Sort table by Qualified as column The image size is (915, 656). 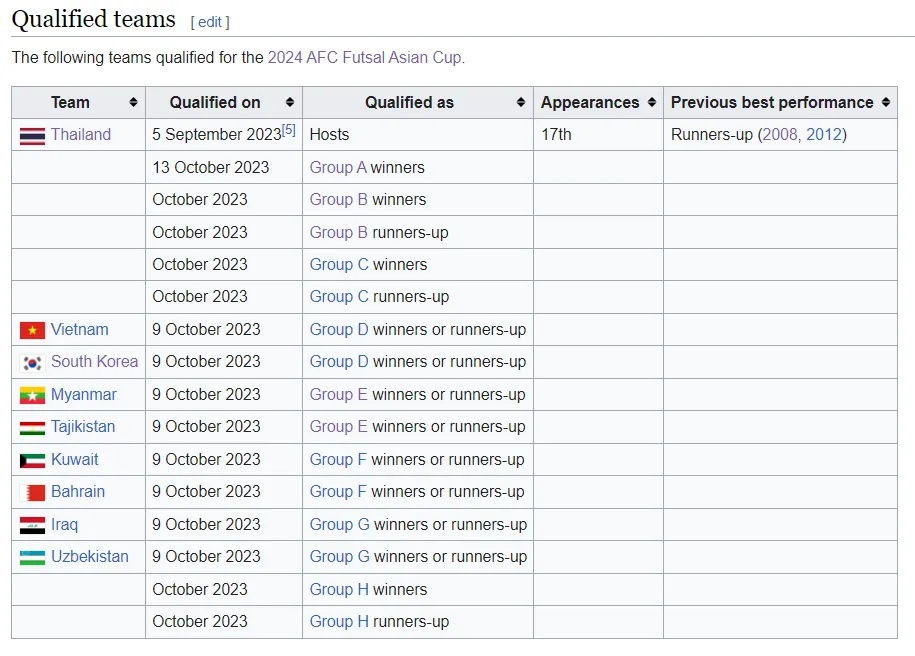tap(520, 103)
